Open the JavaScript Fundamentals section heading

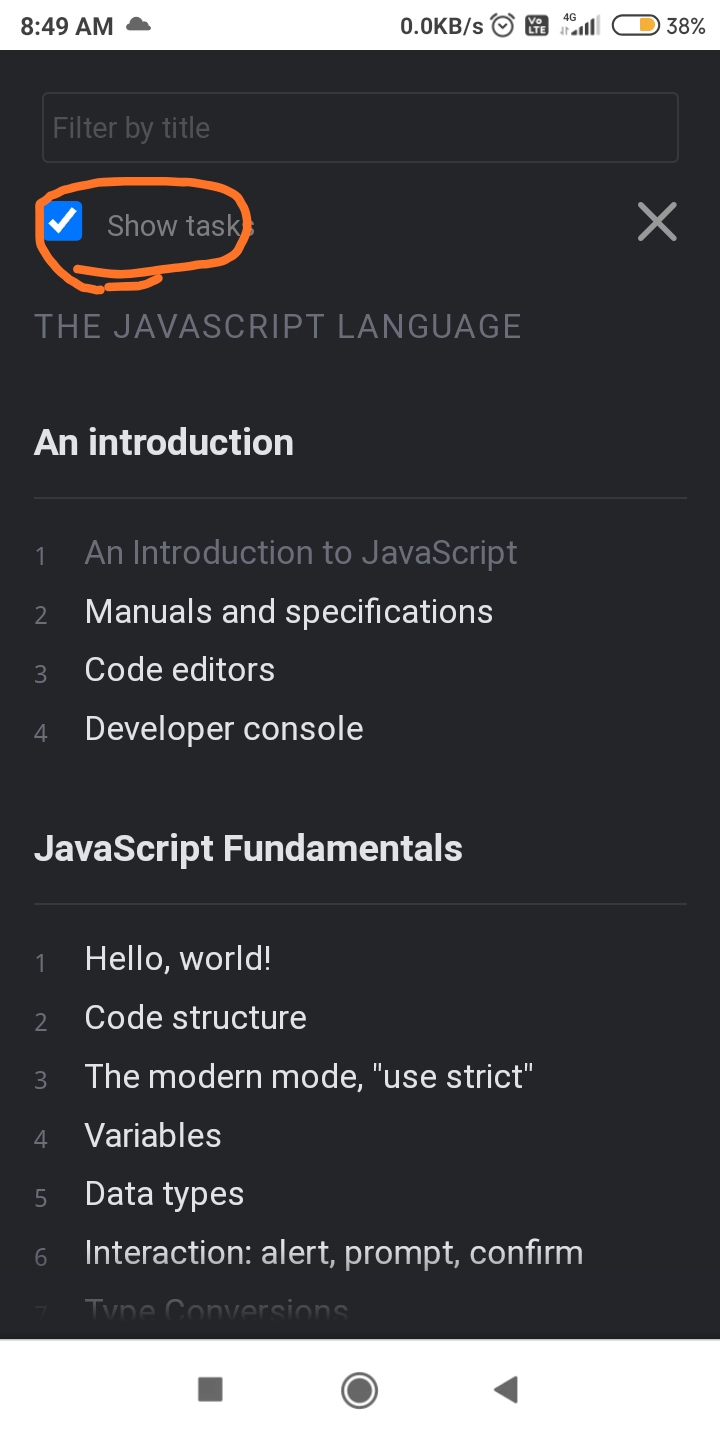[x=248, y=848]
